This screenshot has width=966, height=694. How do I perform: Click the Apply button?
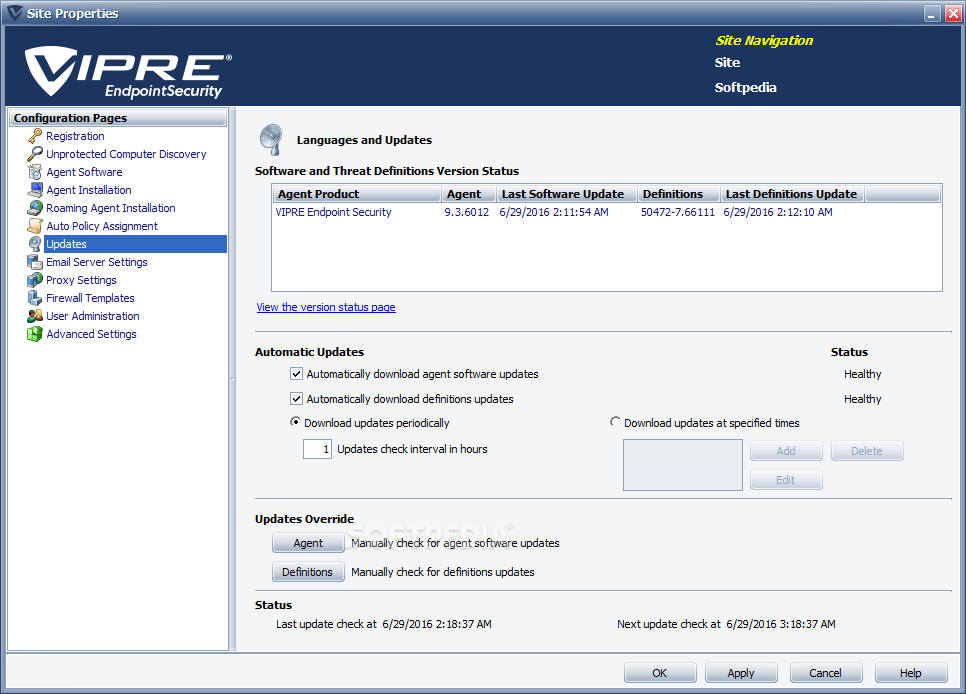point(741,673)
